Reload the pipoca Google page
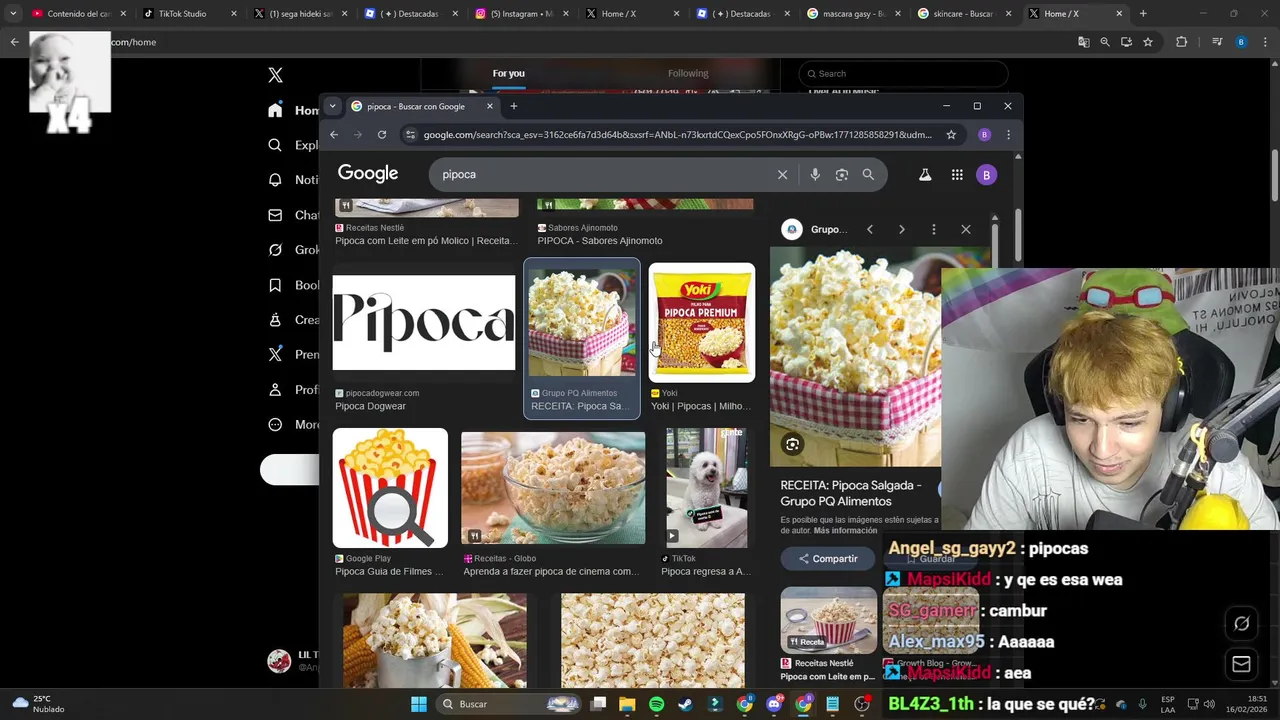 [x=382, y=135]
